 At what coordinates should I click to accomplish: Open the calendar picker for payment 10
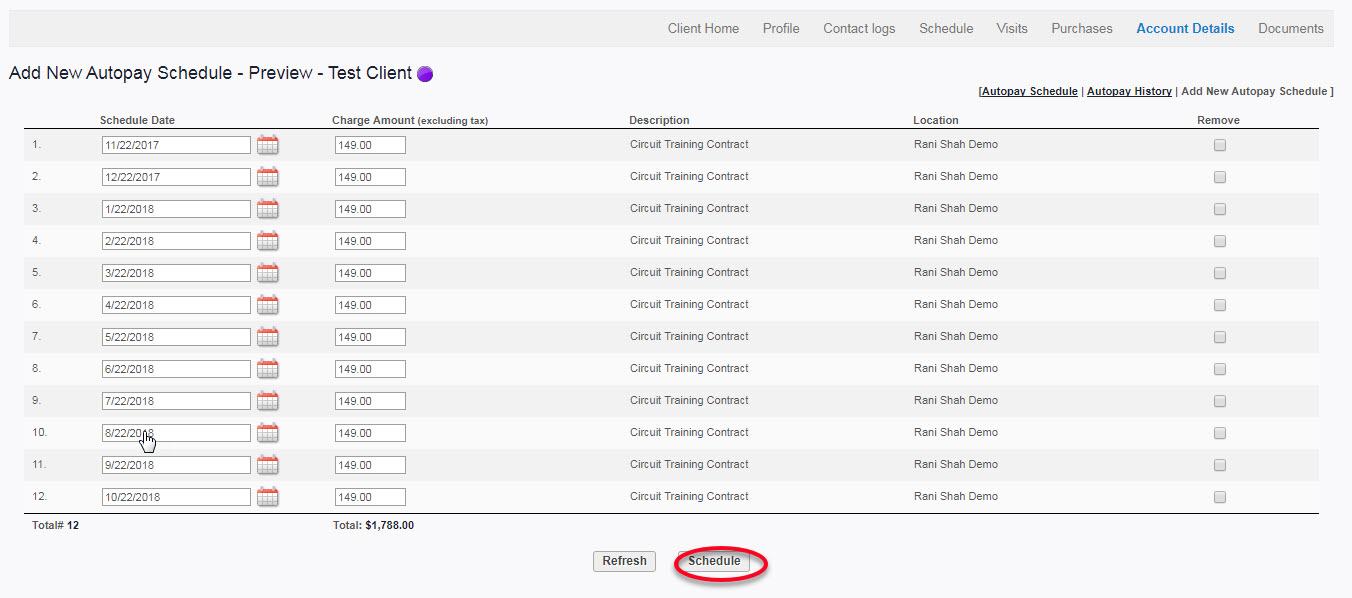pos(267,432)
